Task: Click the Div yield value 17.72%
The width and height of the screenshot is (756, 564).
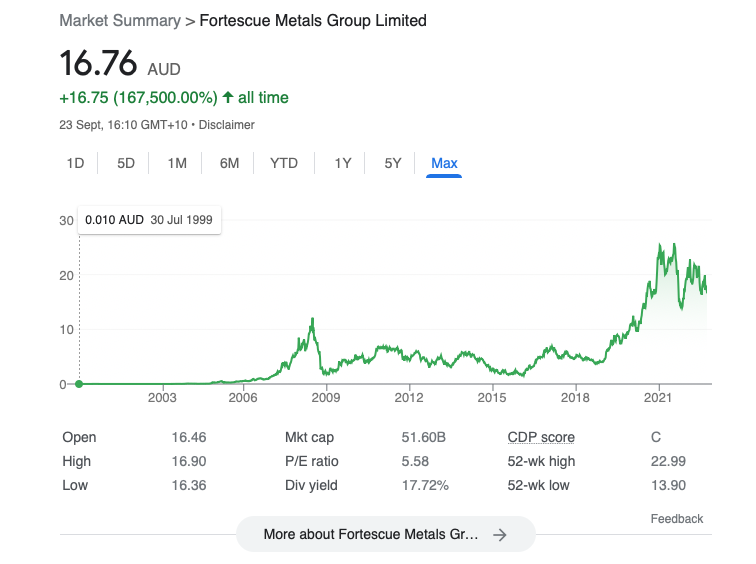Action: 425,485
